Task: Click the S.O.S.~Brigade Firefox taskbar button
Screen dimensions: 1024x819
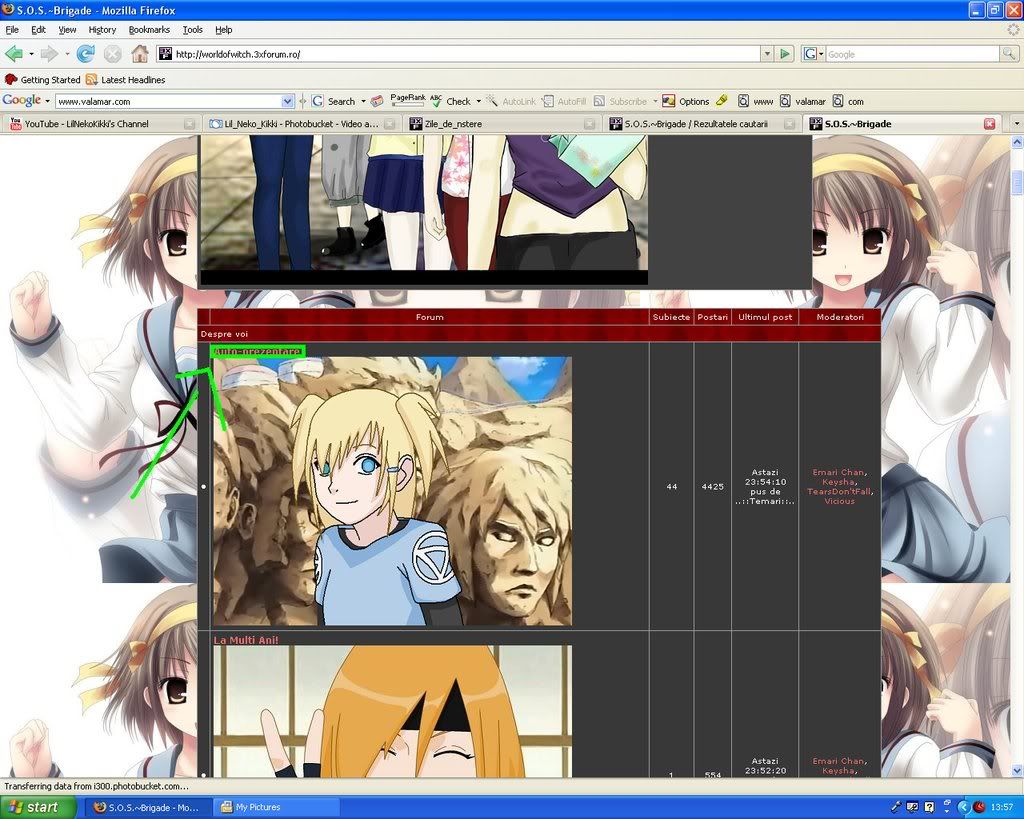Action: (149, 807)
